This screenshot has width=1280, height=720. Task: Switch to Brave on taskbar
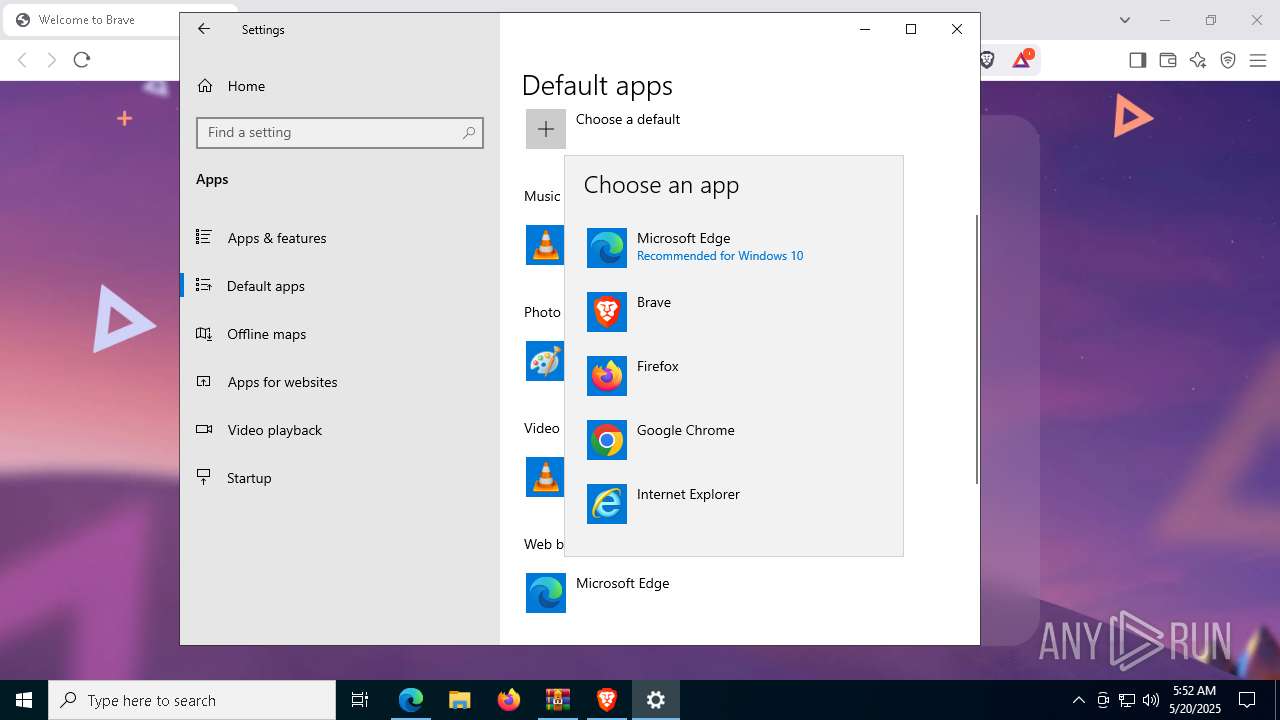[x=606, y=700]
